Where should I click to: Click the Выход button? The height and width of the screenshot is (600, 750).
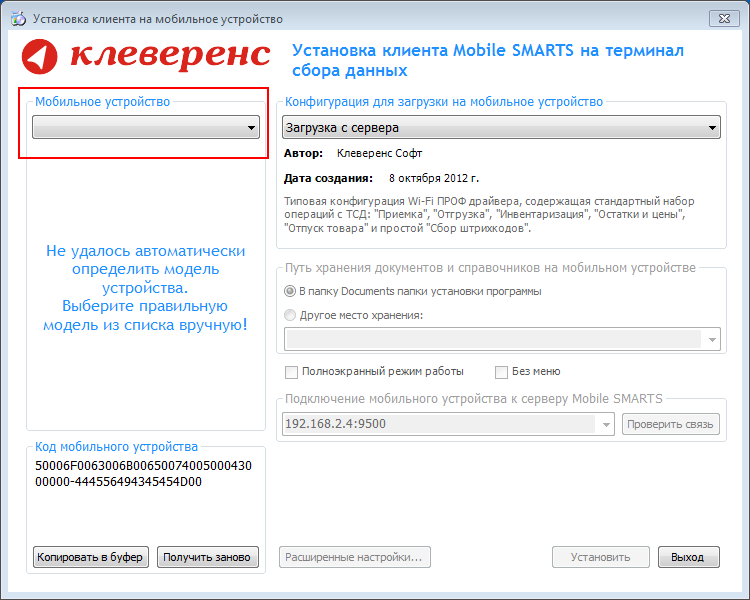[688, 557]
